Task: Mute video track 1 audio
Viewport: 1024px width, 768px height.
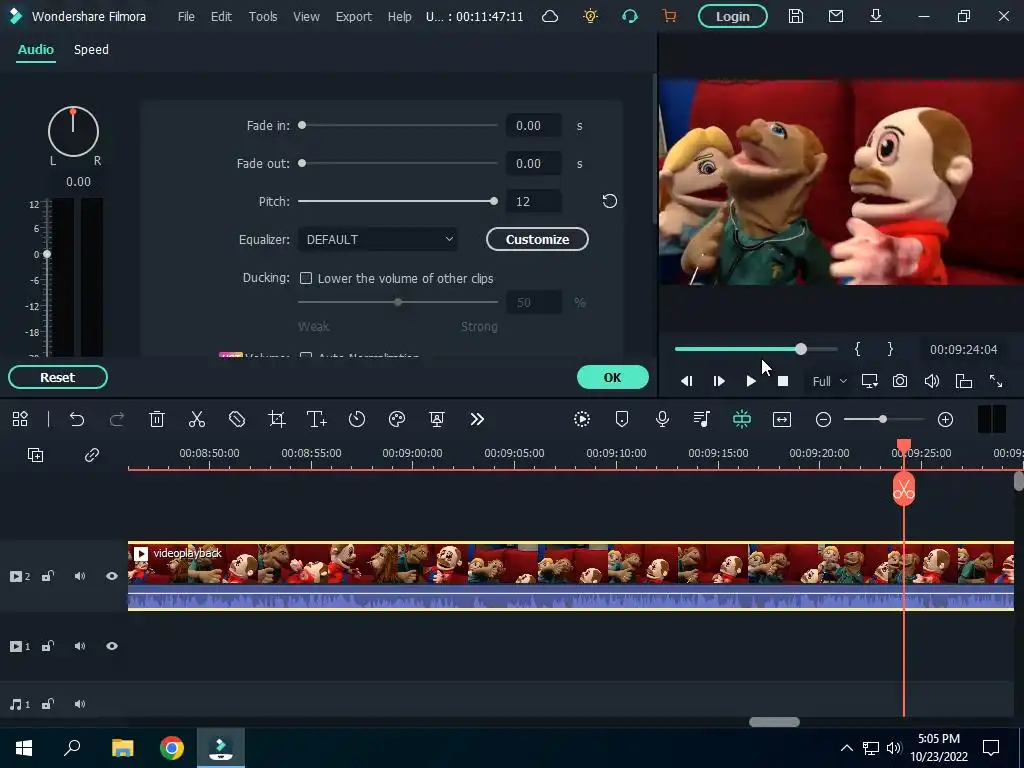Action: coord(80,647)
